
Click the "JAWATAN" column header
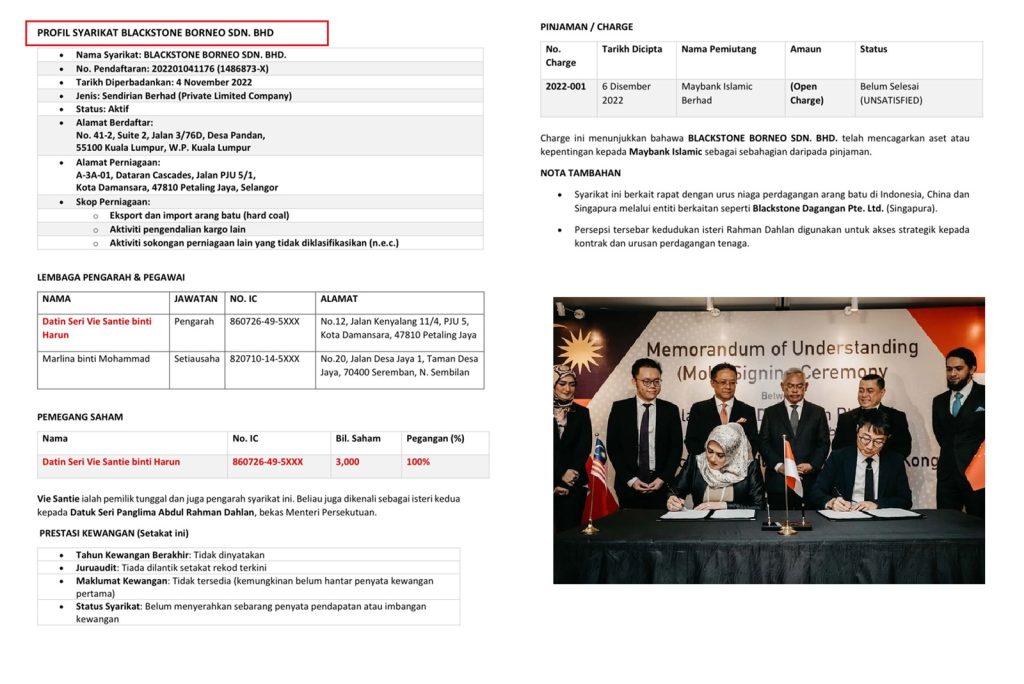coord(196,299)
